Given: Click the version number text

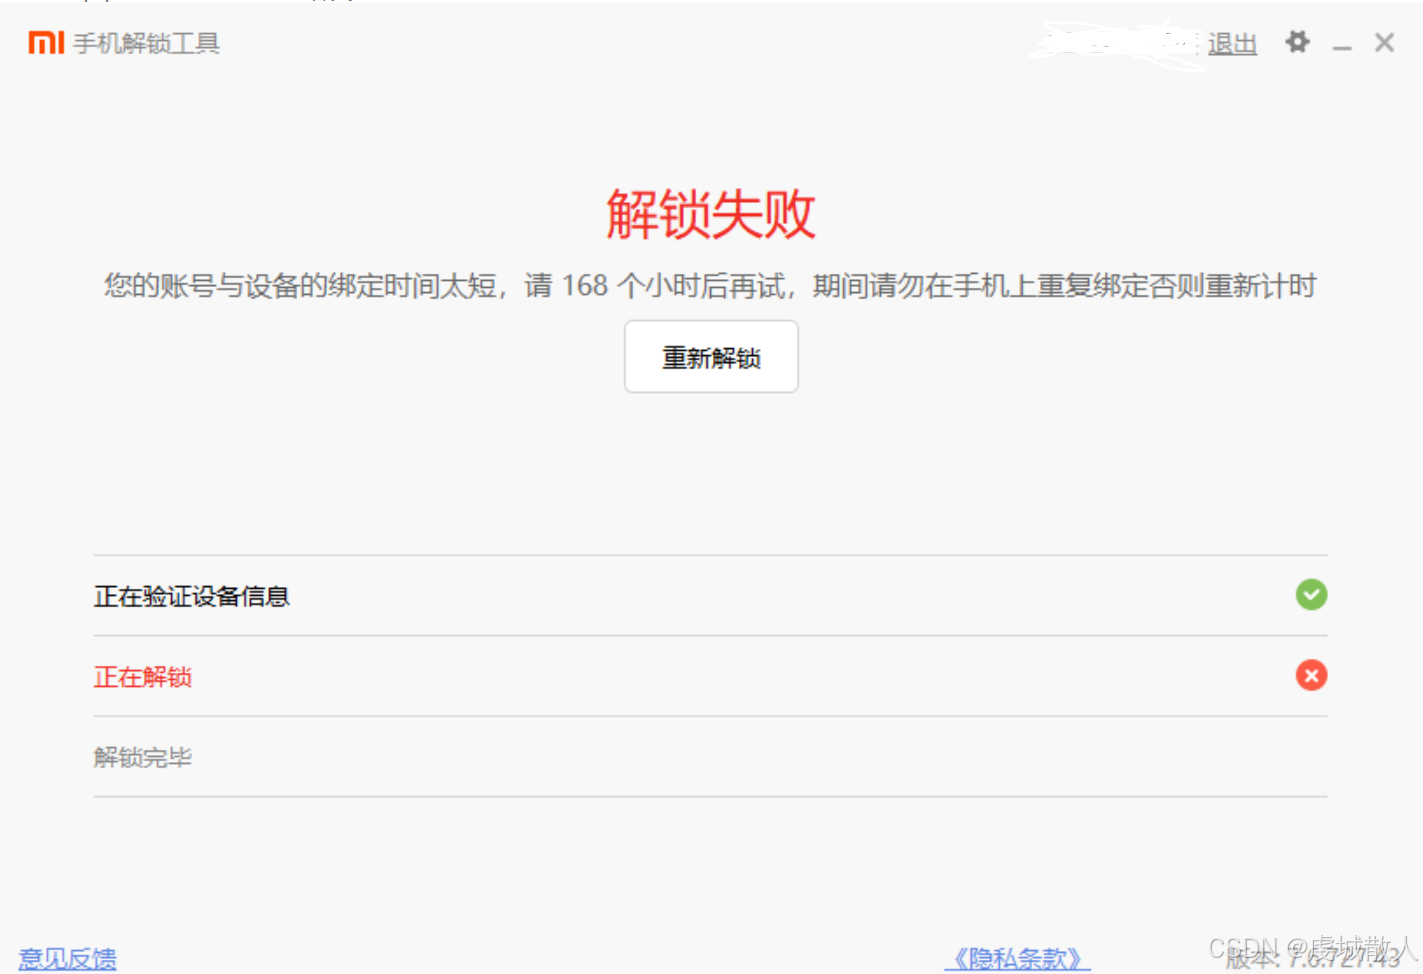Looking at the screenshot, I should 1312,958.
